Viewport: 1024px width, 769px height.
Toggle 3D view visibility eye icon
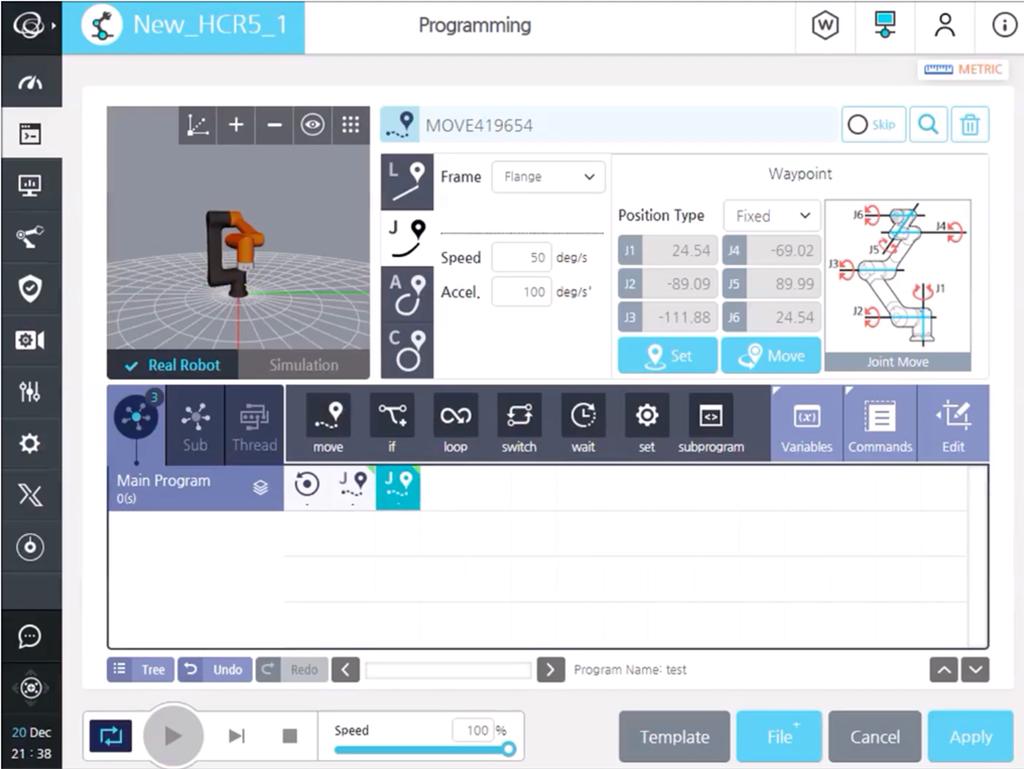(x=313, y=125)
